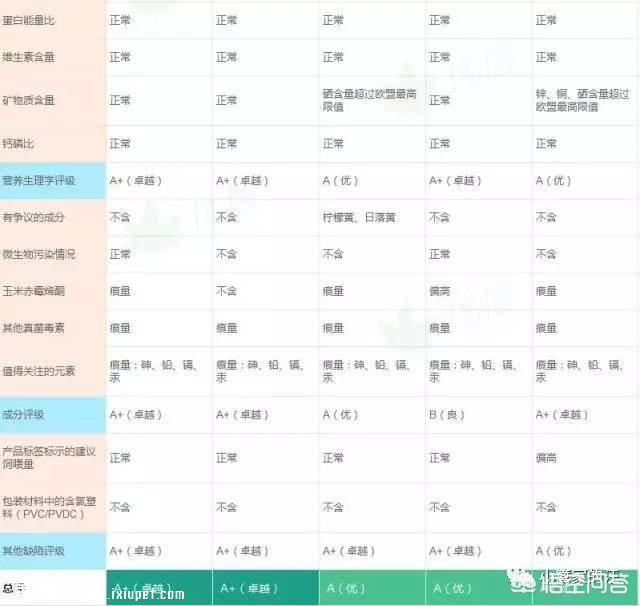Click the 营养生理学评级 blue header cell

point(53,180)
